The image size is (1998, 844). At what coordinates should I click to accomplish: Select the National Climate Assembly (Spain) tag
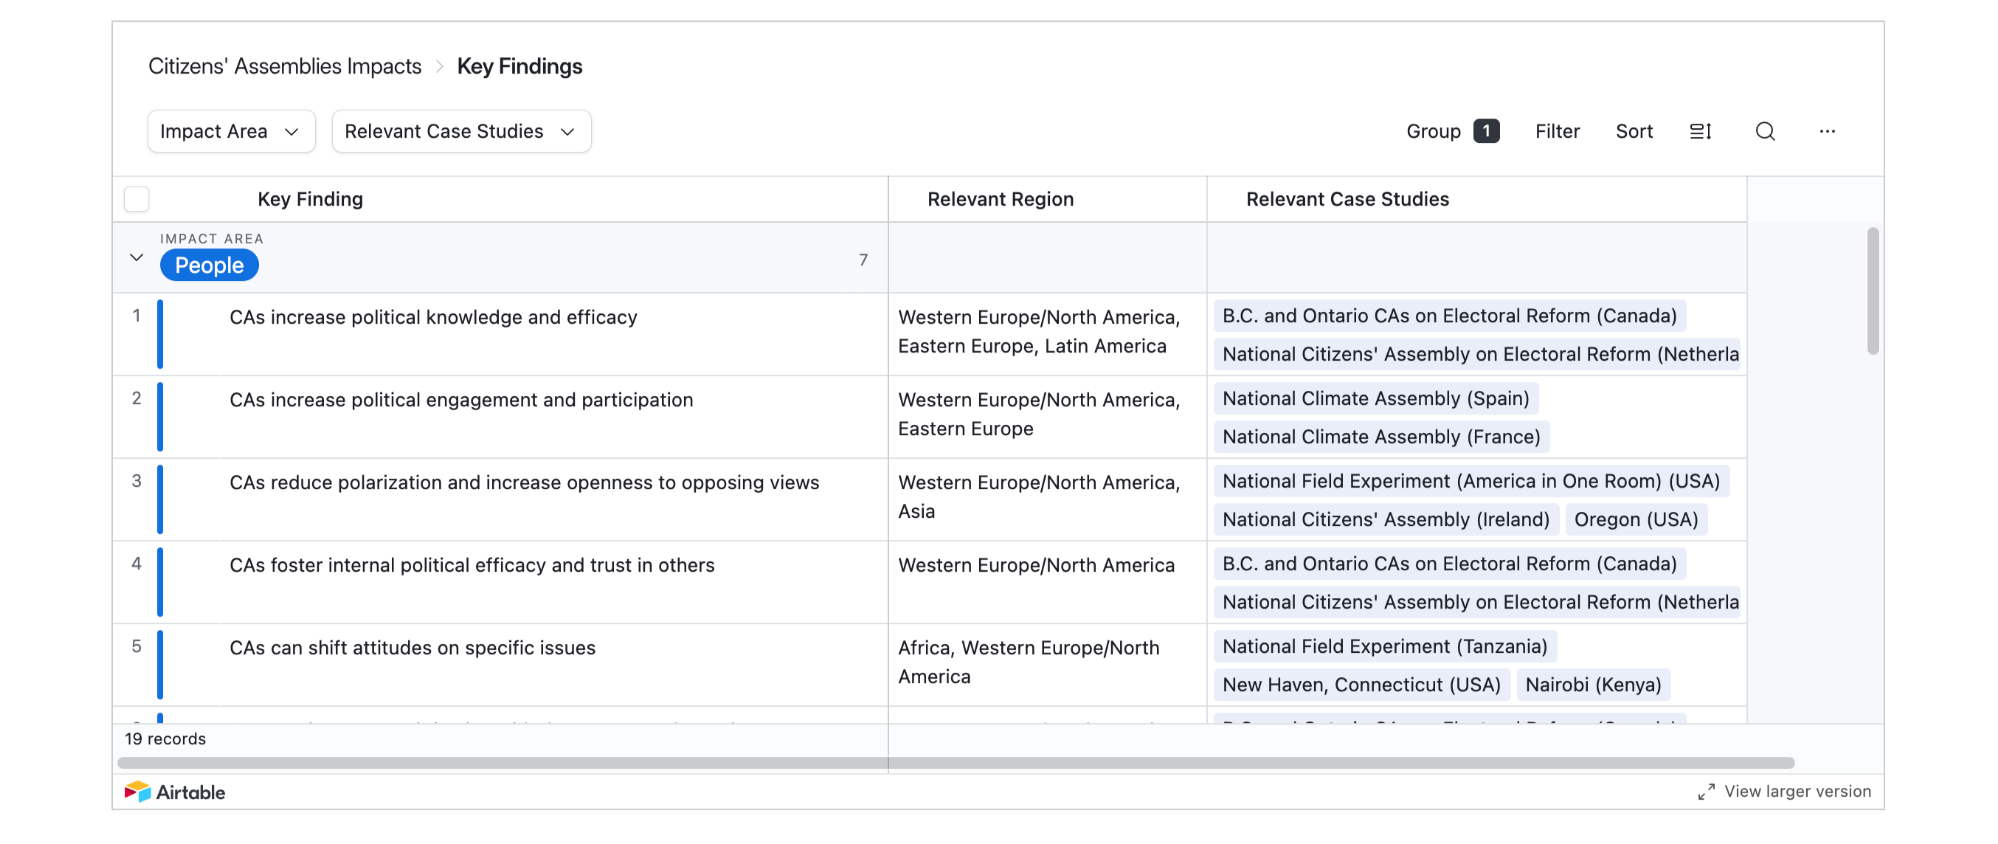(1375, 398)
